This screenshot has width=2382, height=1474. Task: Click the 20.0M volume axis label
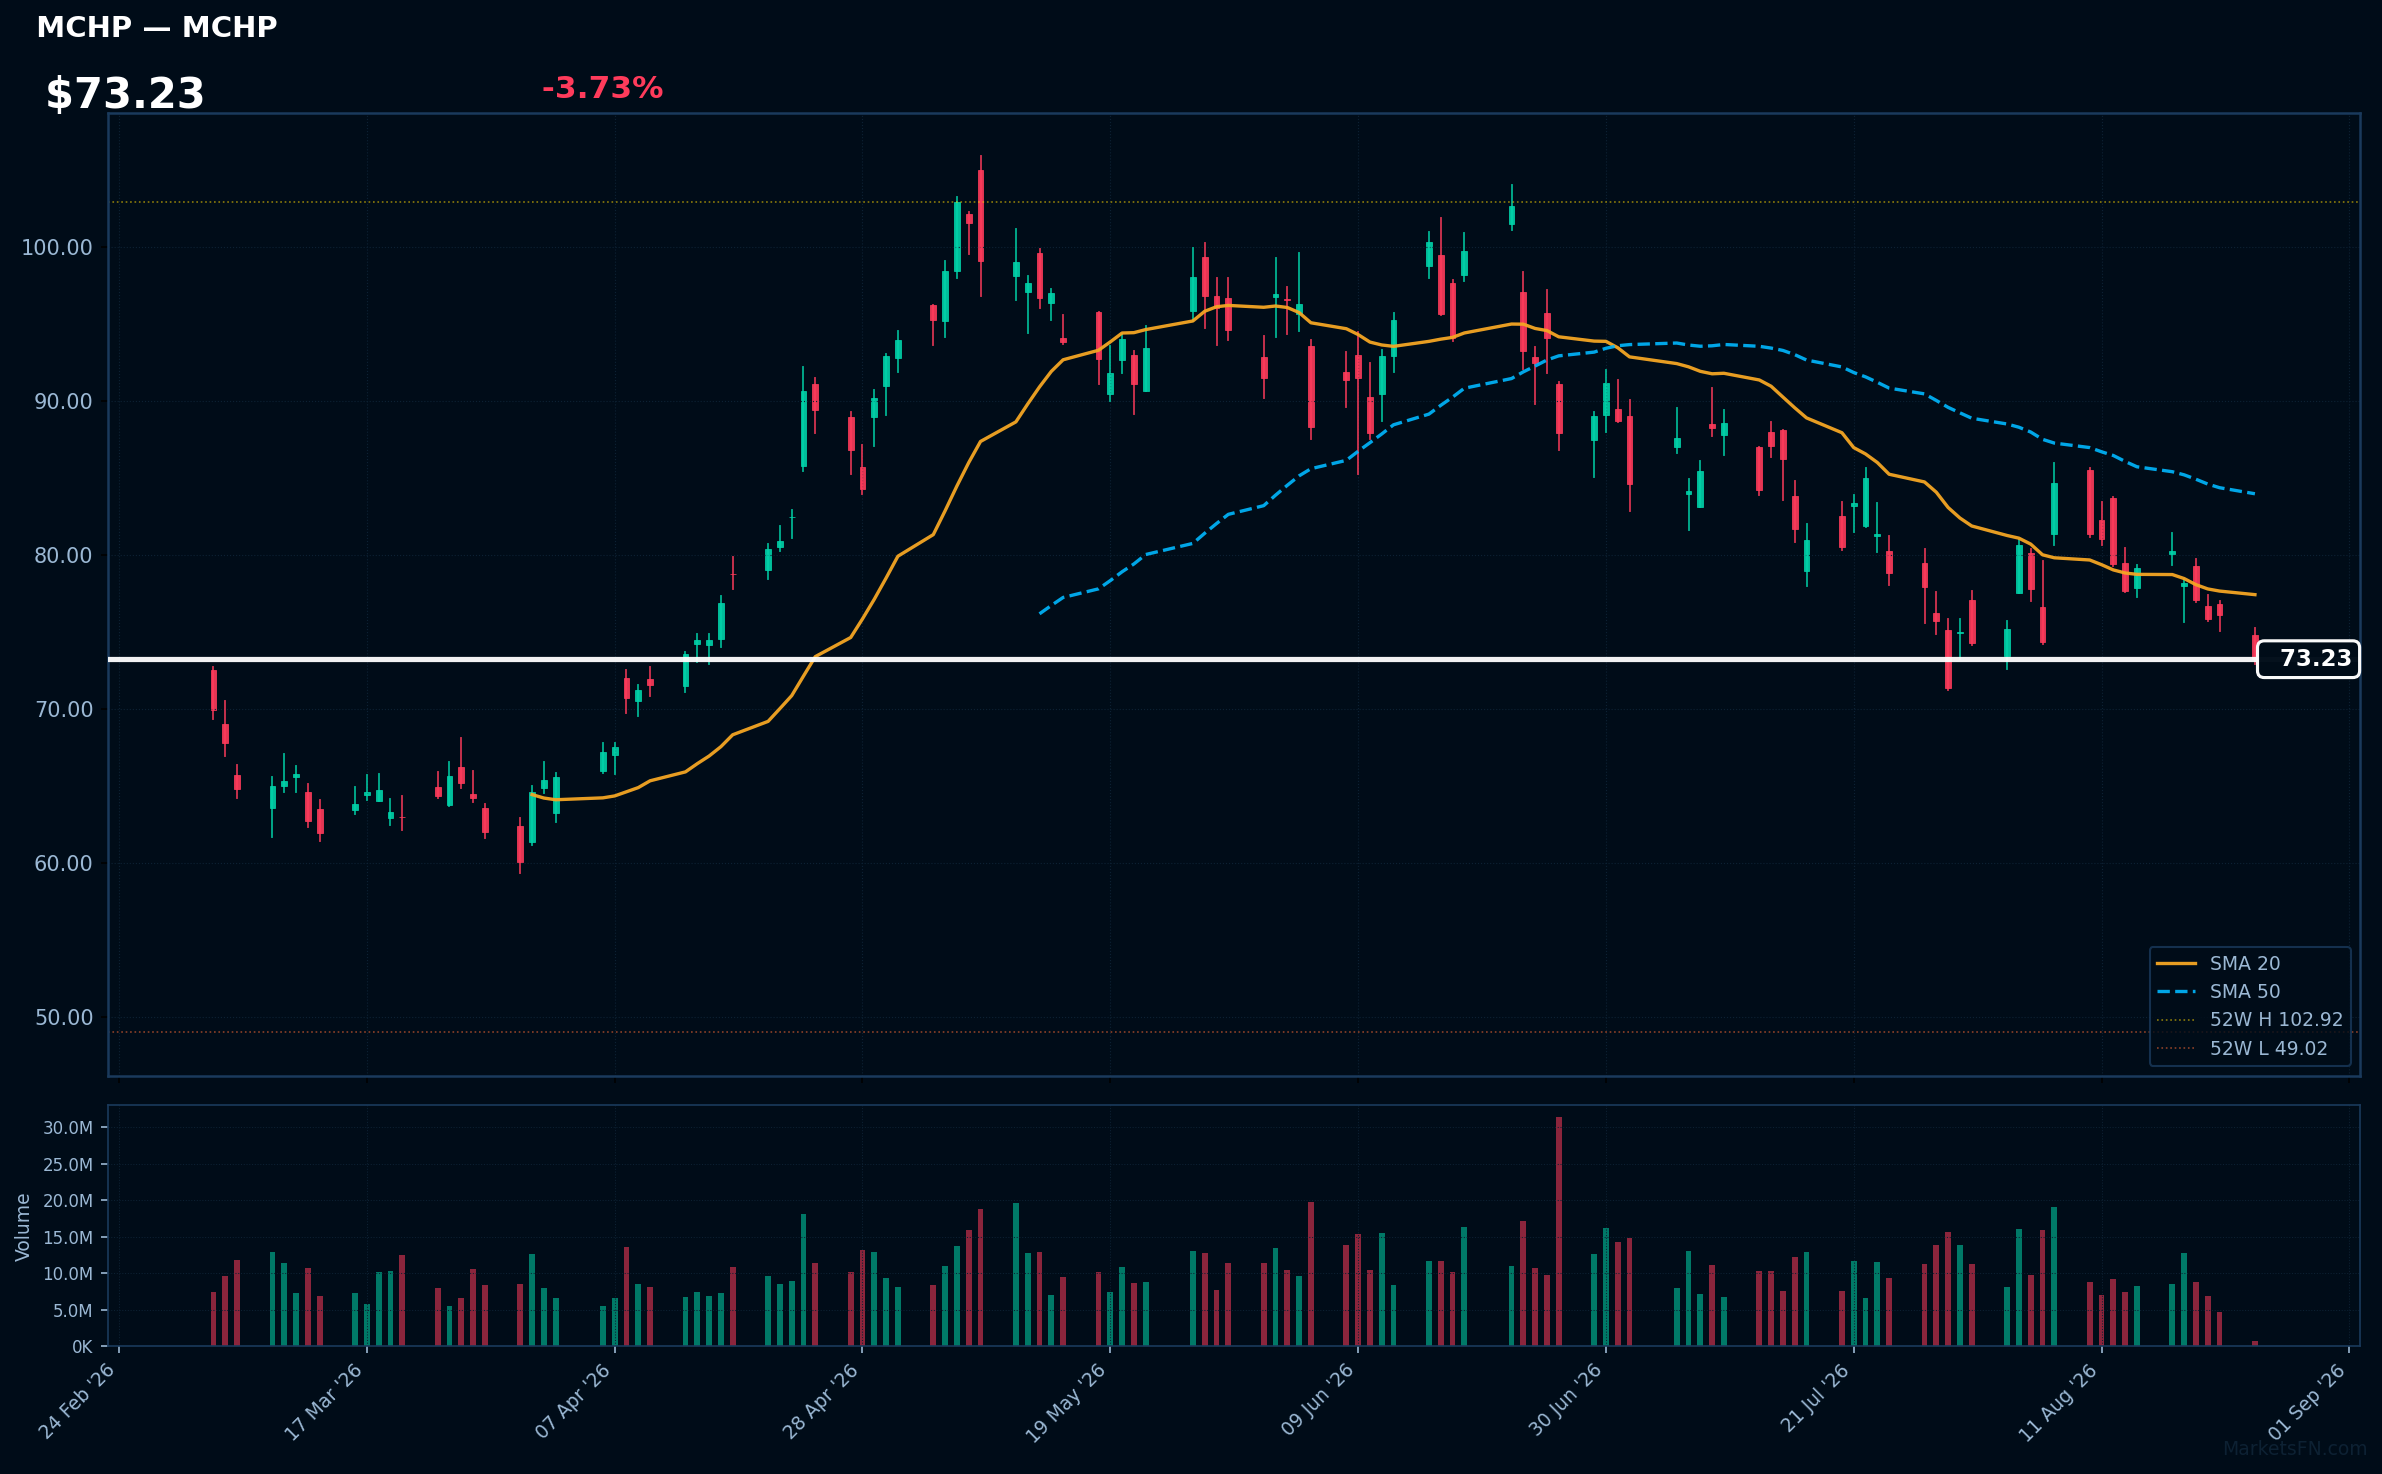(x=68, y=1201)
